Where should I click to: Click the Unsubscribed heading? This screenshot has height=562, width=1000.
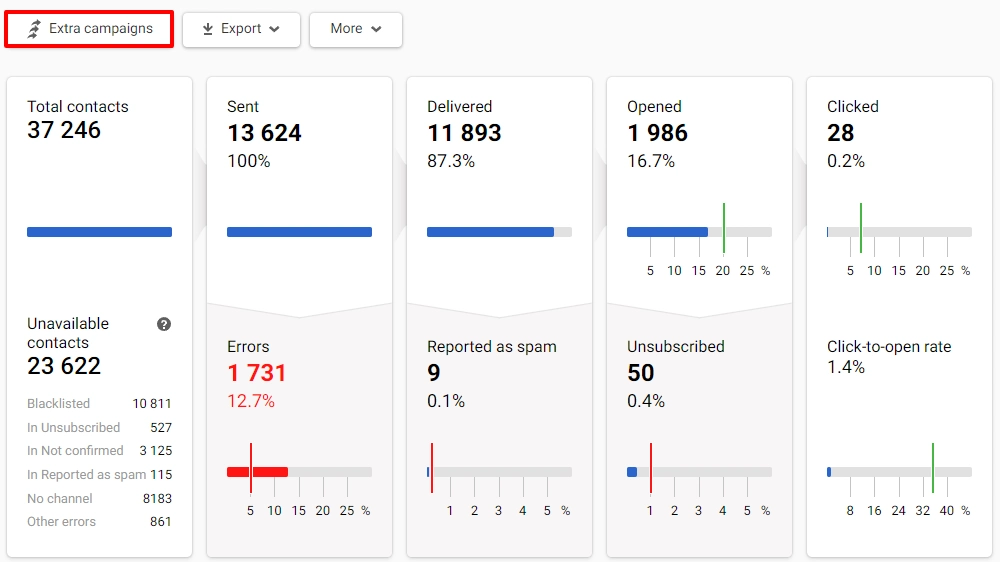pyautogui.click(x=675, y=346)
